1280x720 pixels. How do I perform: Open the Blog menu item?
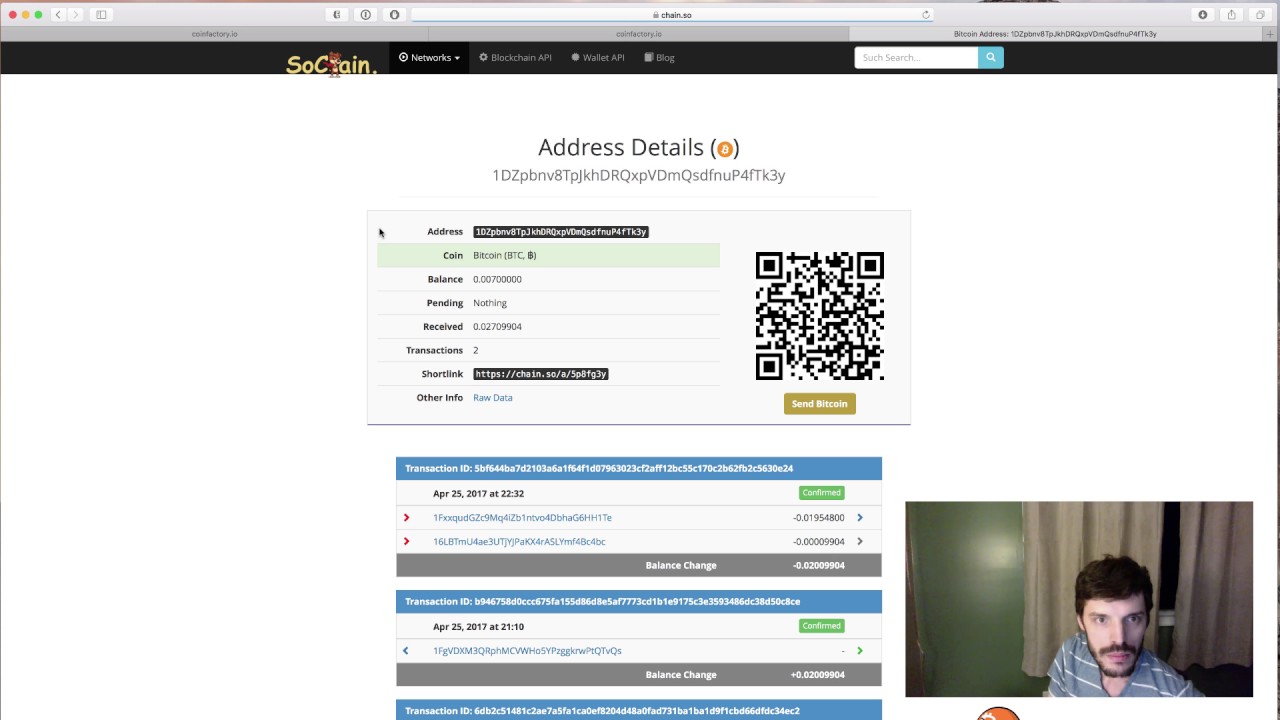pyautogui.click(x=659, y=58)
